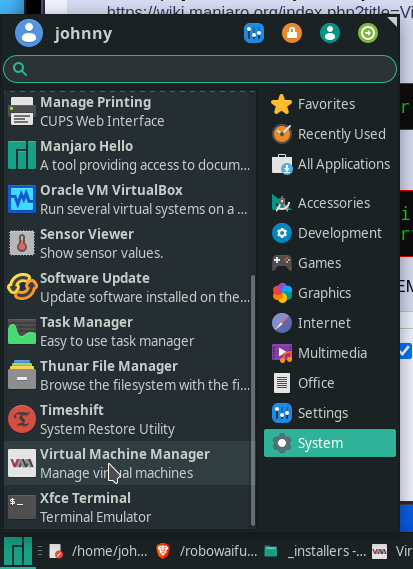This screenshot has height=569, width=413.
Task: Click the taskbar handle dots
Action: (x=40, y=551)
